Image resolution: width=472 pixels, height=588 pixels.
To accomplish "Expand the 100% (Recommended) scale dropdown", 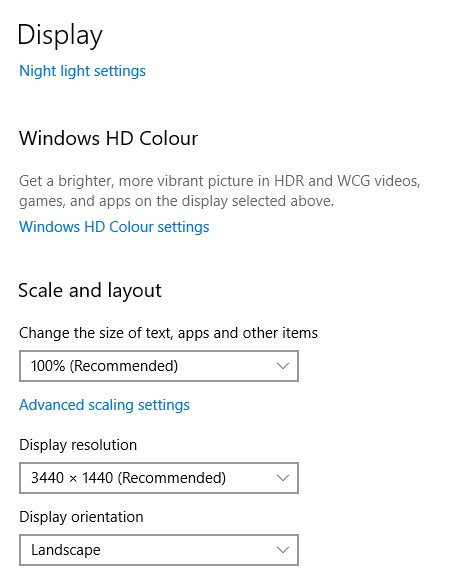I will click(x=159, y=366).
